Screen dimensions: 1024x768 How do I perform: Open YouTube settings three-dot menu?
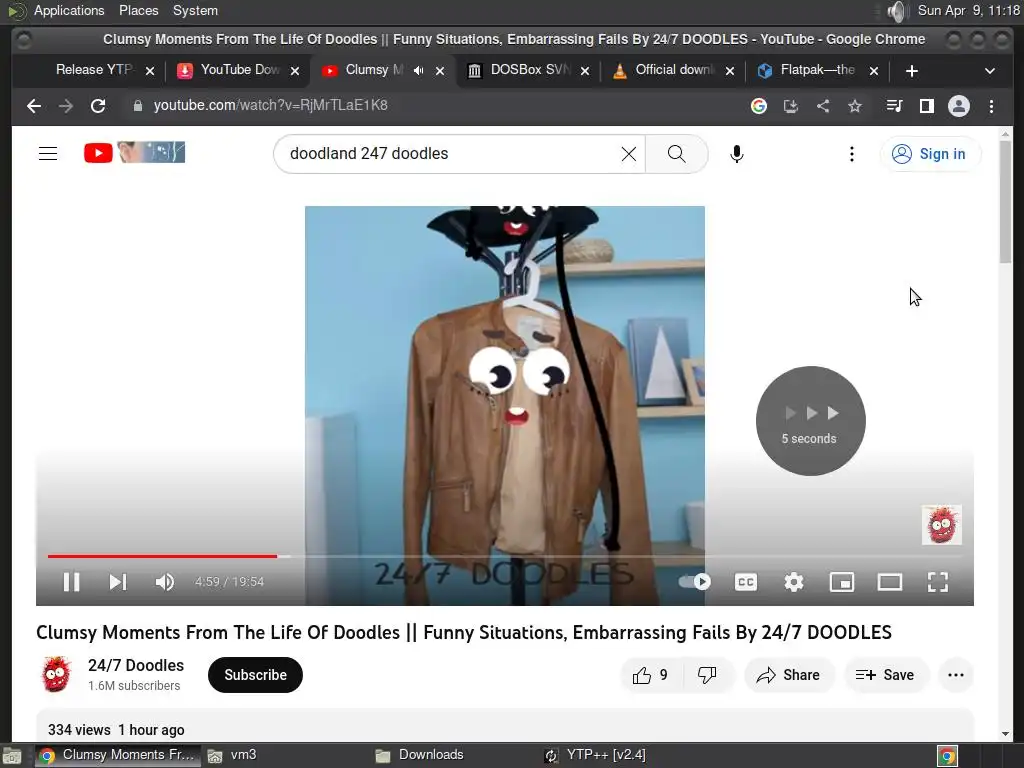coord(852,153)
